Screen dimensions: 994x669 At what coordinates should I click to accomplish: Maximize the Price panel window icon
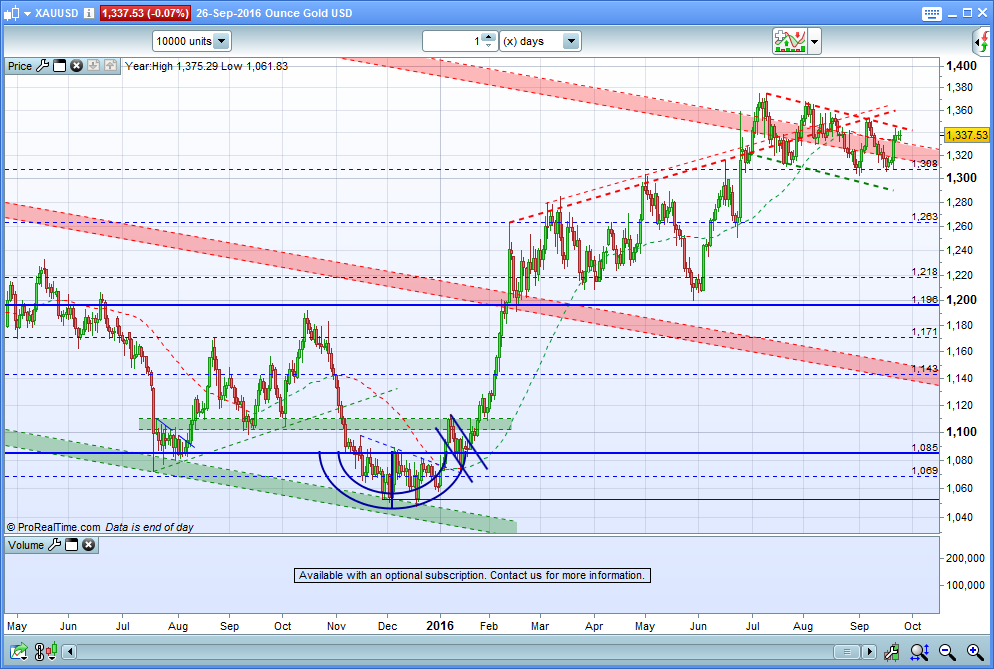pos(60,65)
